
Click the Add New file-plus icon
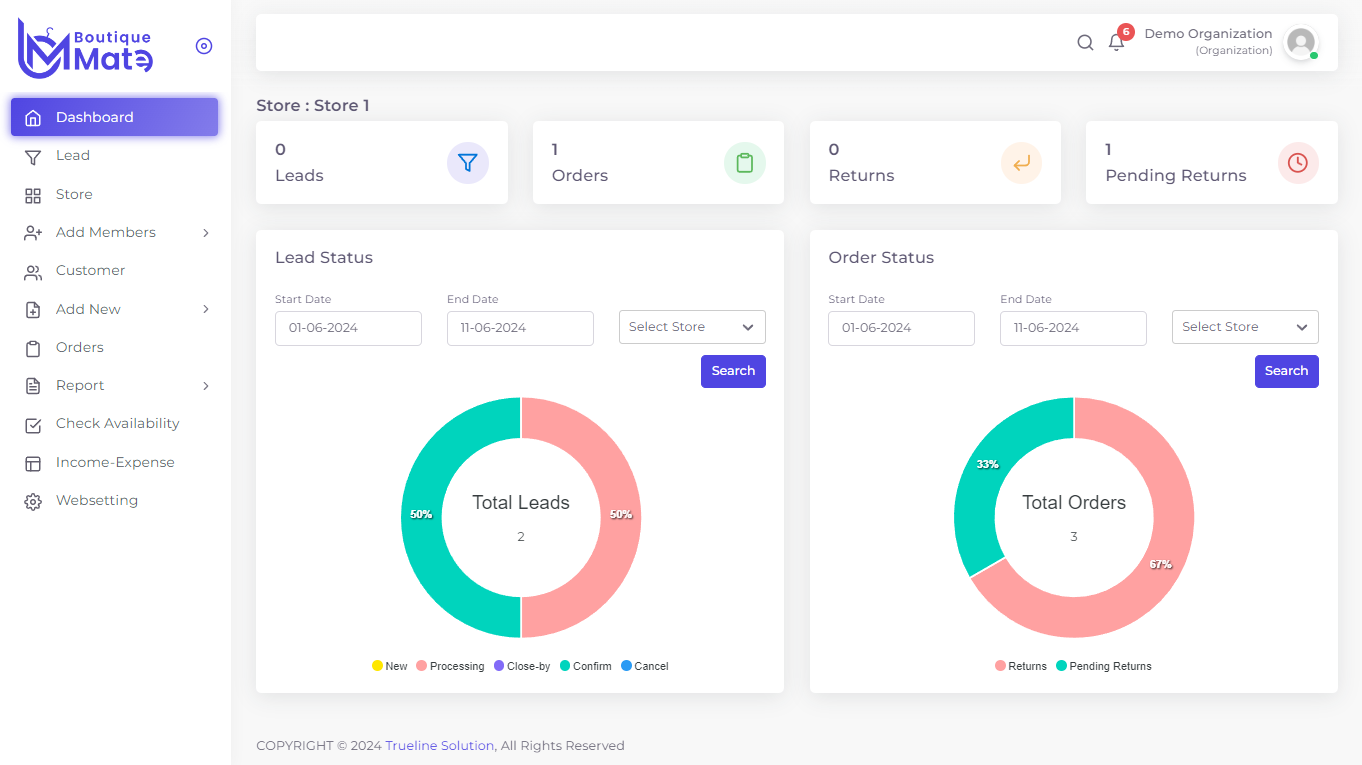click(x=33, y=310)
